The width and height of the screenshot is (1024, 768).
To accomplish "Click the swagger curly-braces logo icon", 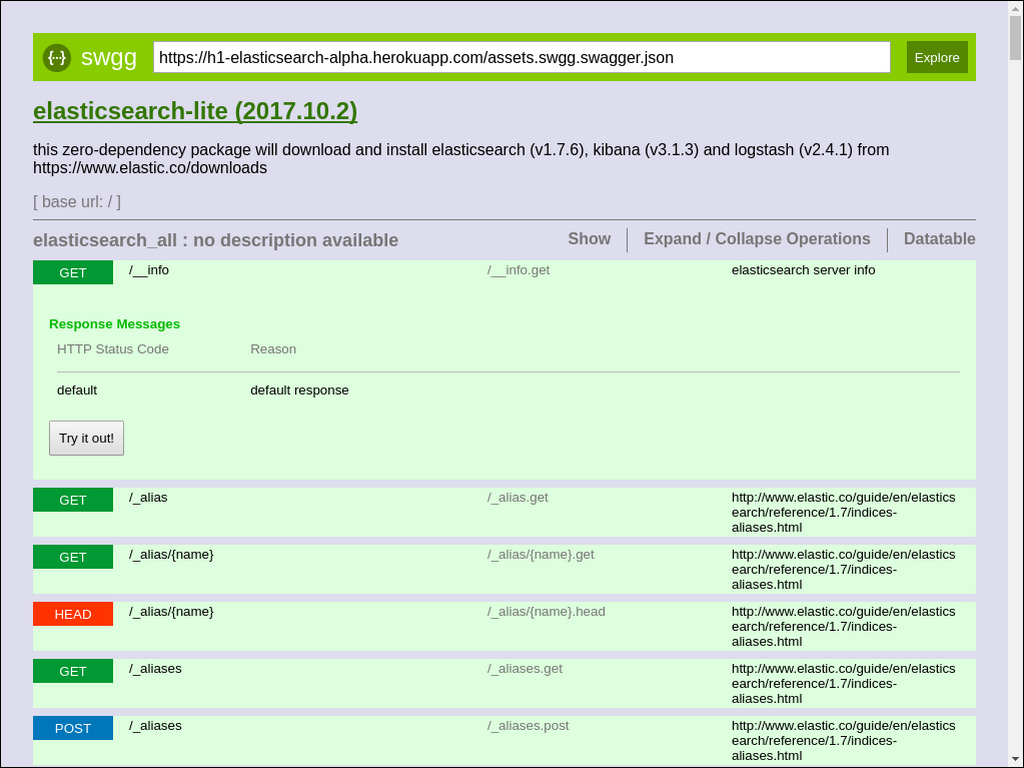I will point(57,57).
